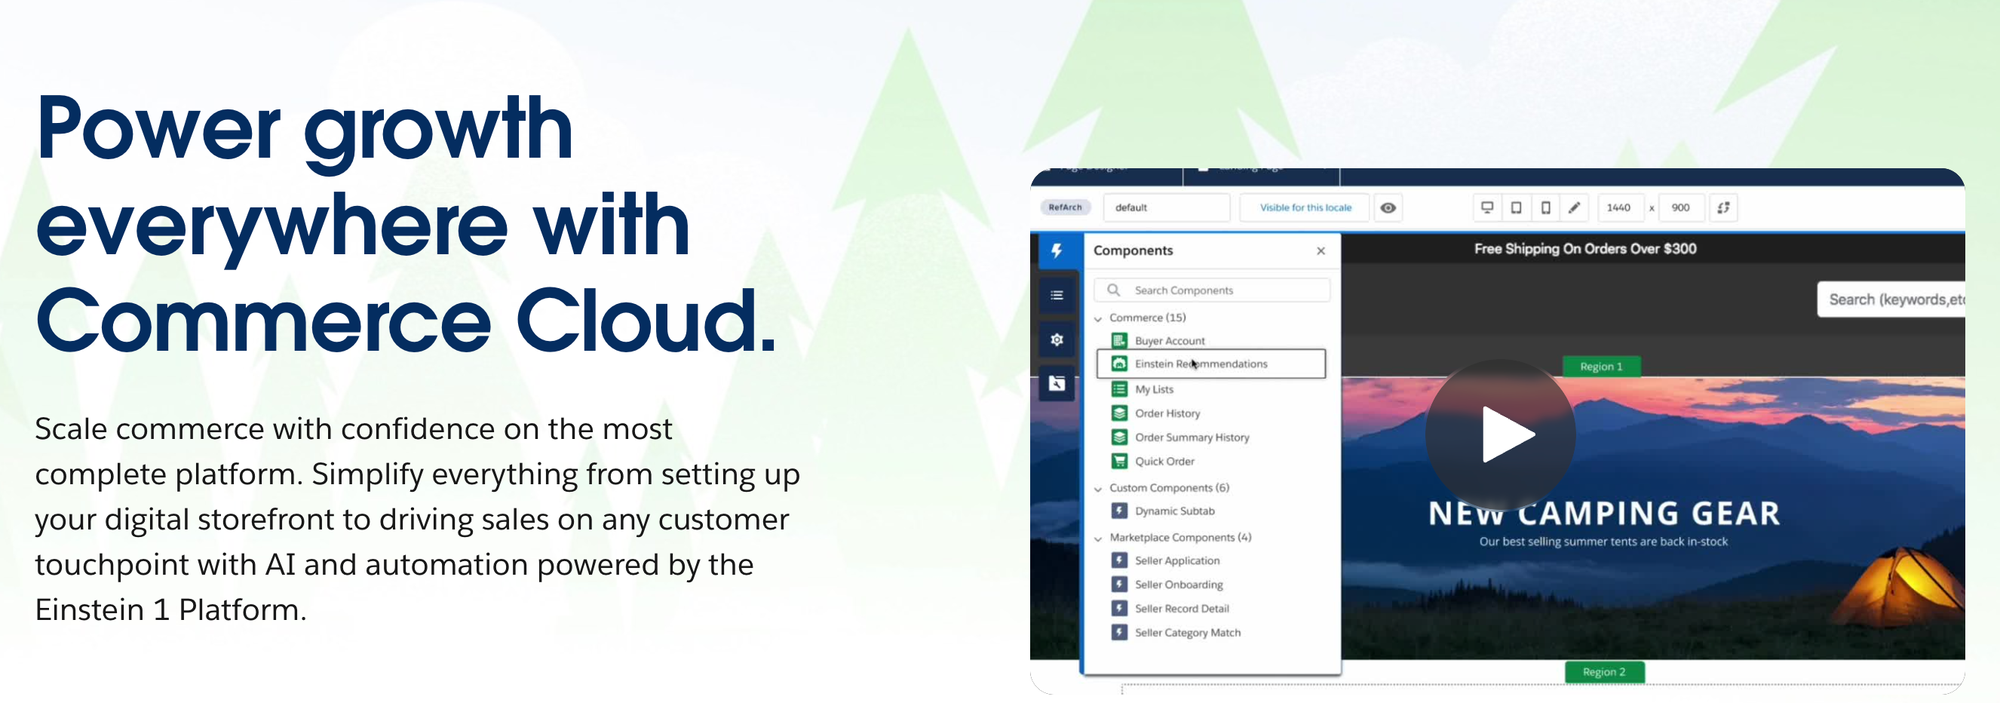Click the RefArch site badge
Viewport: 2000px width, 703px height.
tap(1065, 208)
